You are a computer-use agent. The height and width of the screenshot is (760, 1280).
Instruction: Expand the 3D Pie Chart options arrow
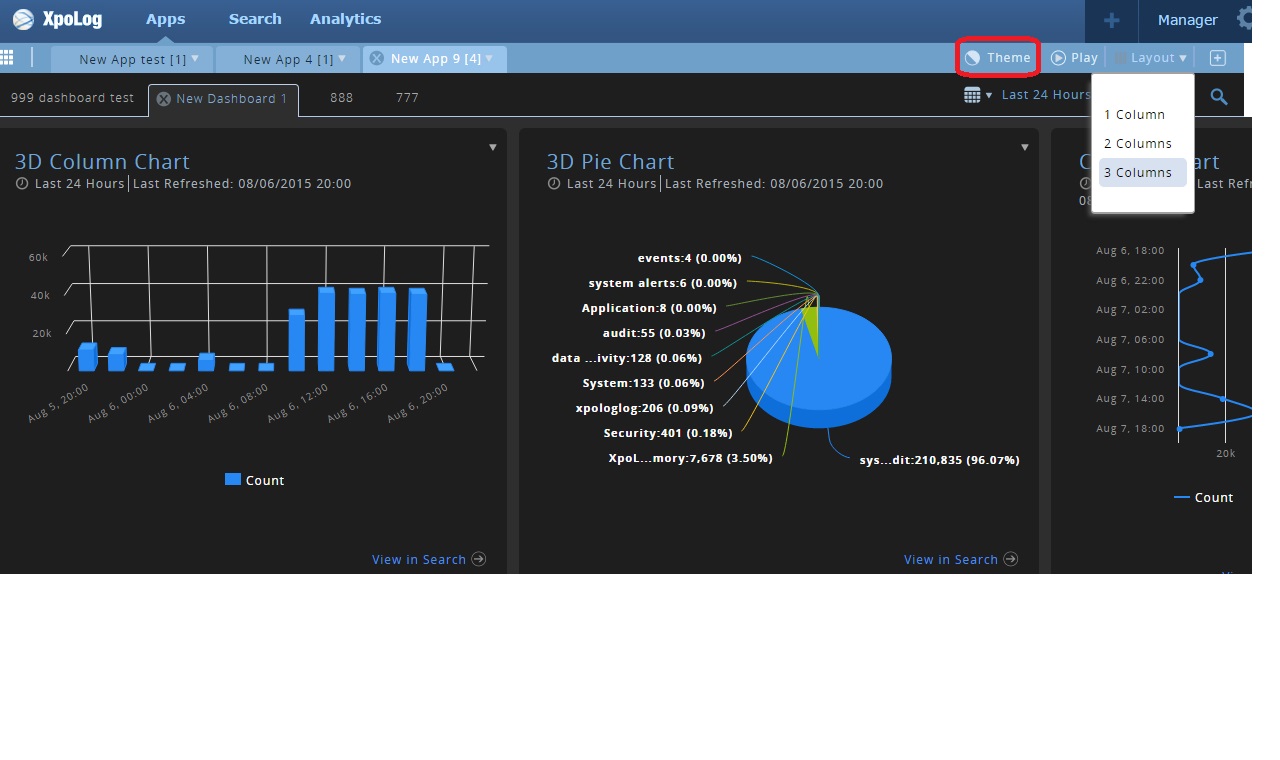pos(1025,148)
